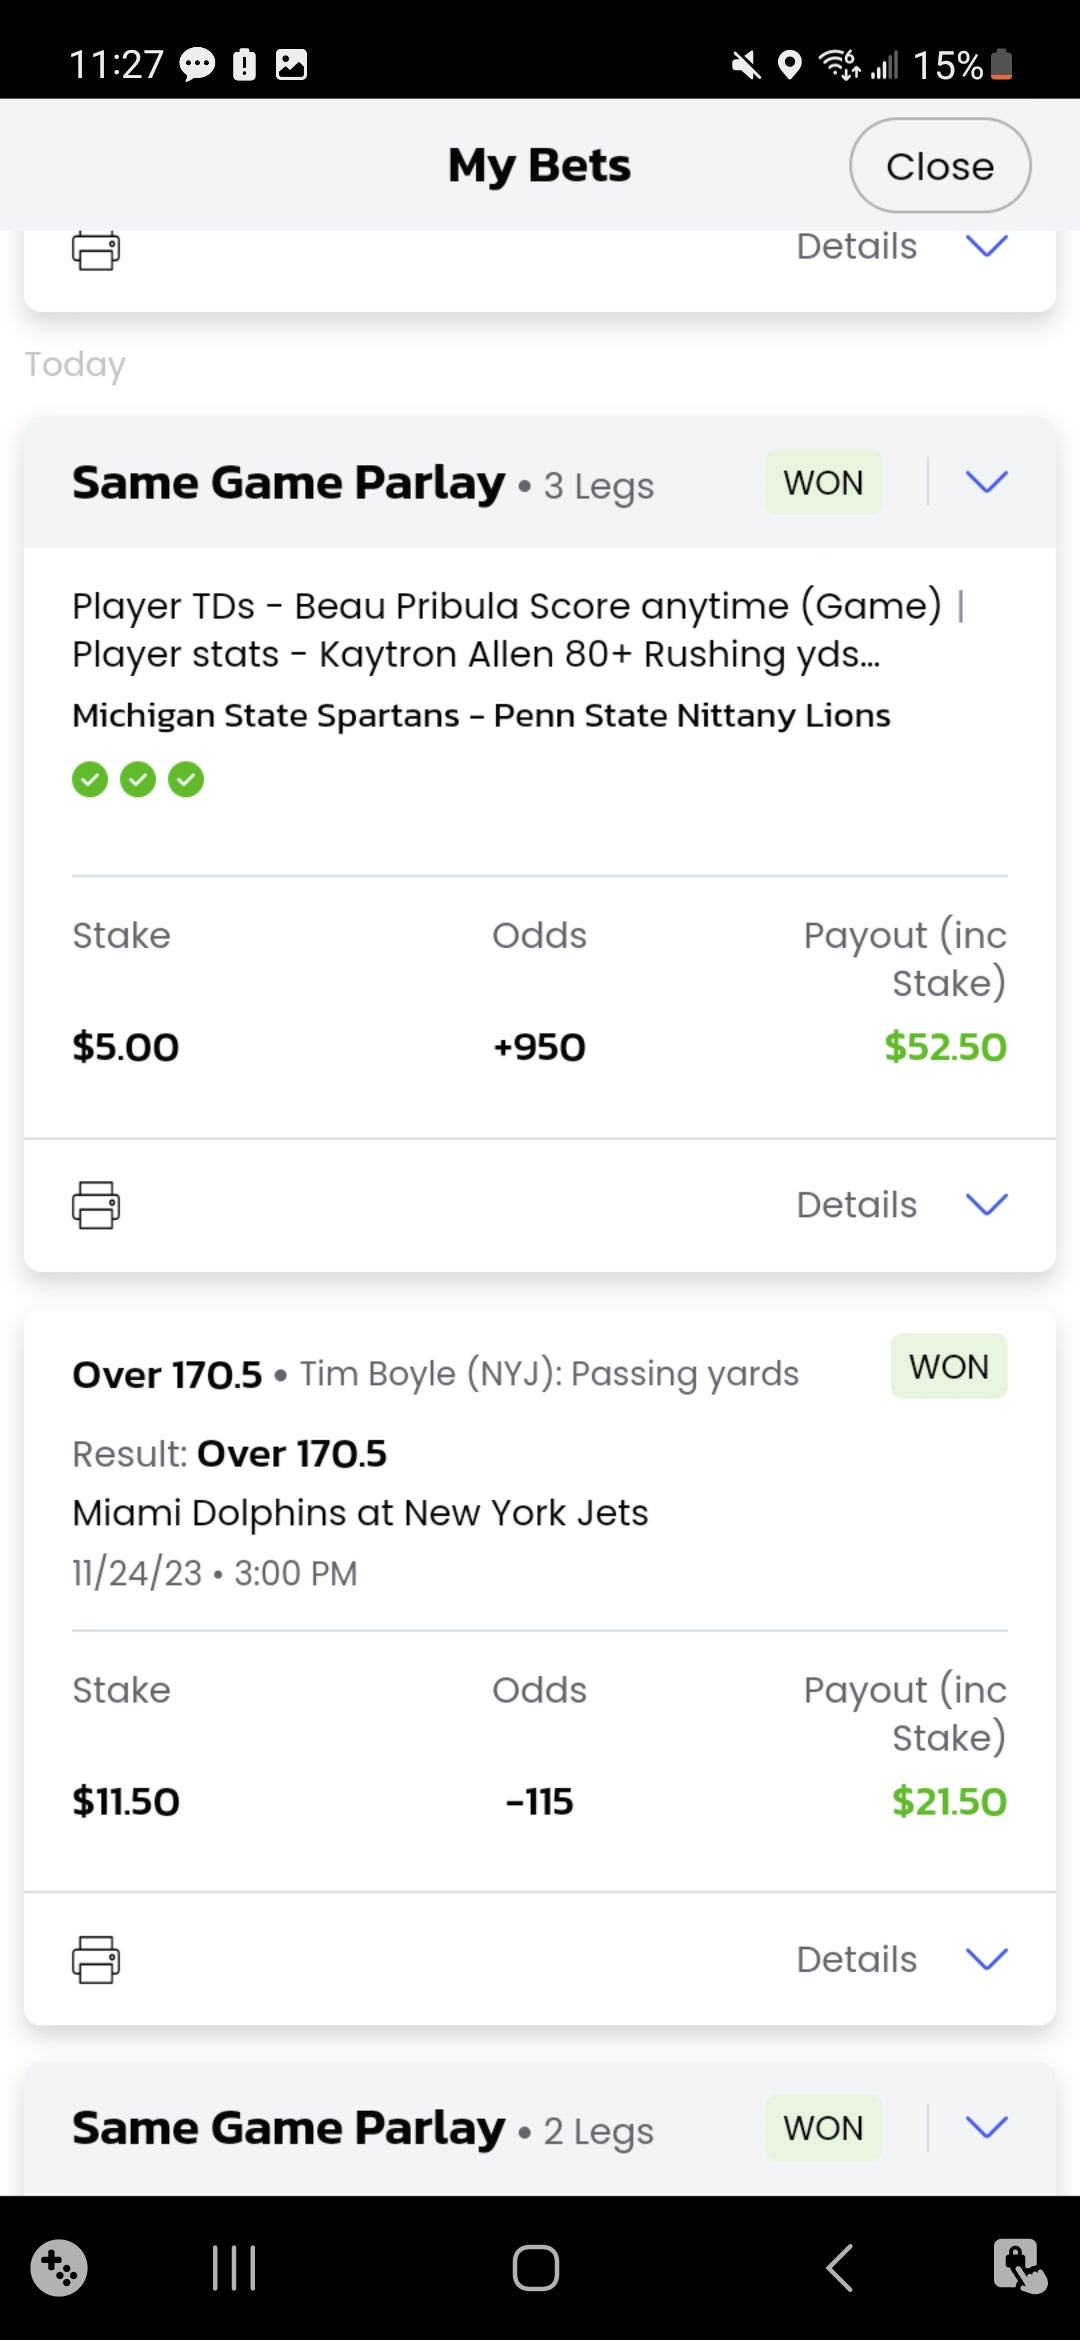Expand the 3 Legs Same Game Parlay header chevron

tap(986, 482)
